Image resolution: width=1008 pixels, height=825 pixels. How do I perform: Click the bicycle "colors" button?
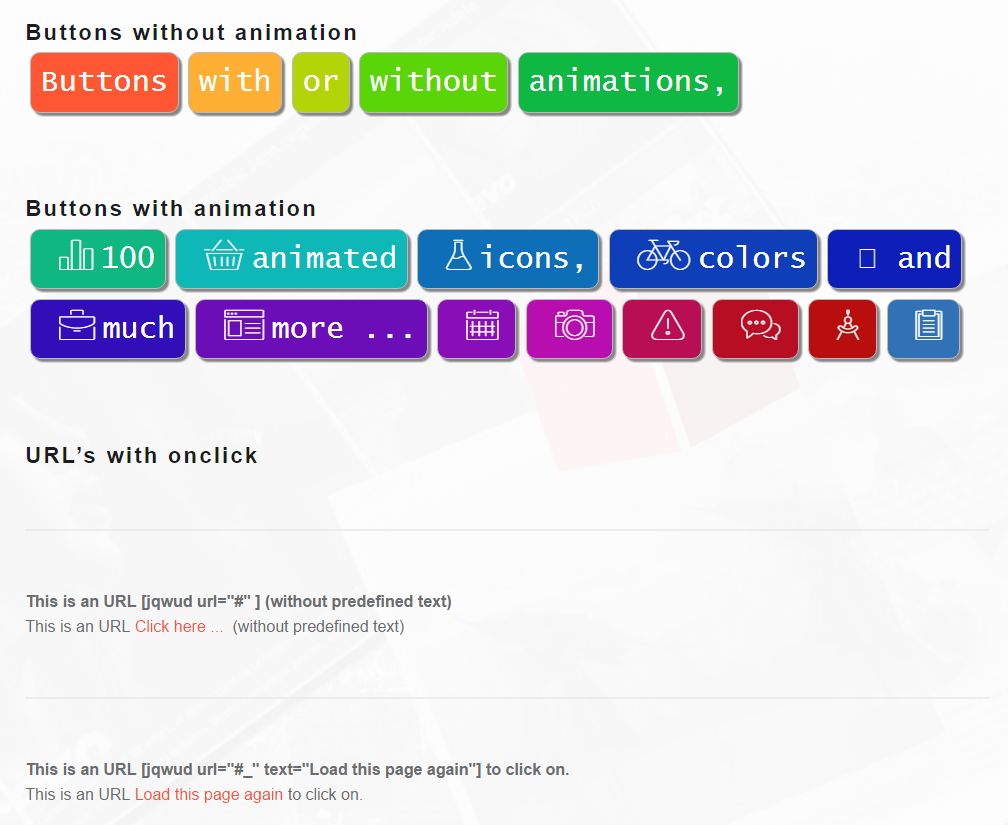[713, 258]
